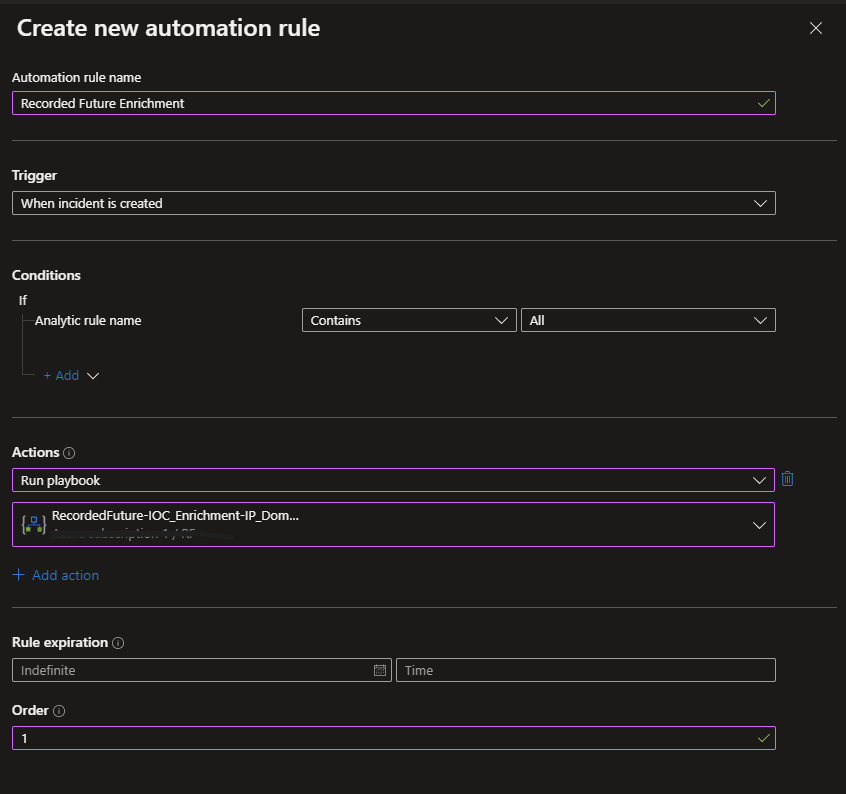This screenshot has width=846, height=794.
Task: Click the info icon next to Rule expiration
Action: coord(118,643)
